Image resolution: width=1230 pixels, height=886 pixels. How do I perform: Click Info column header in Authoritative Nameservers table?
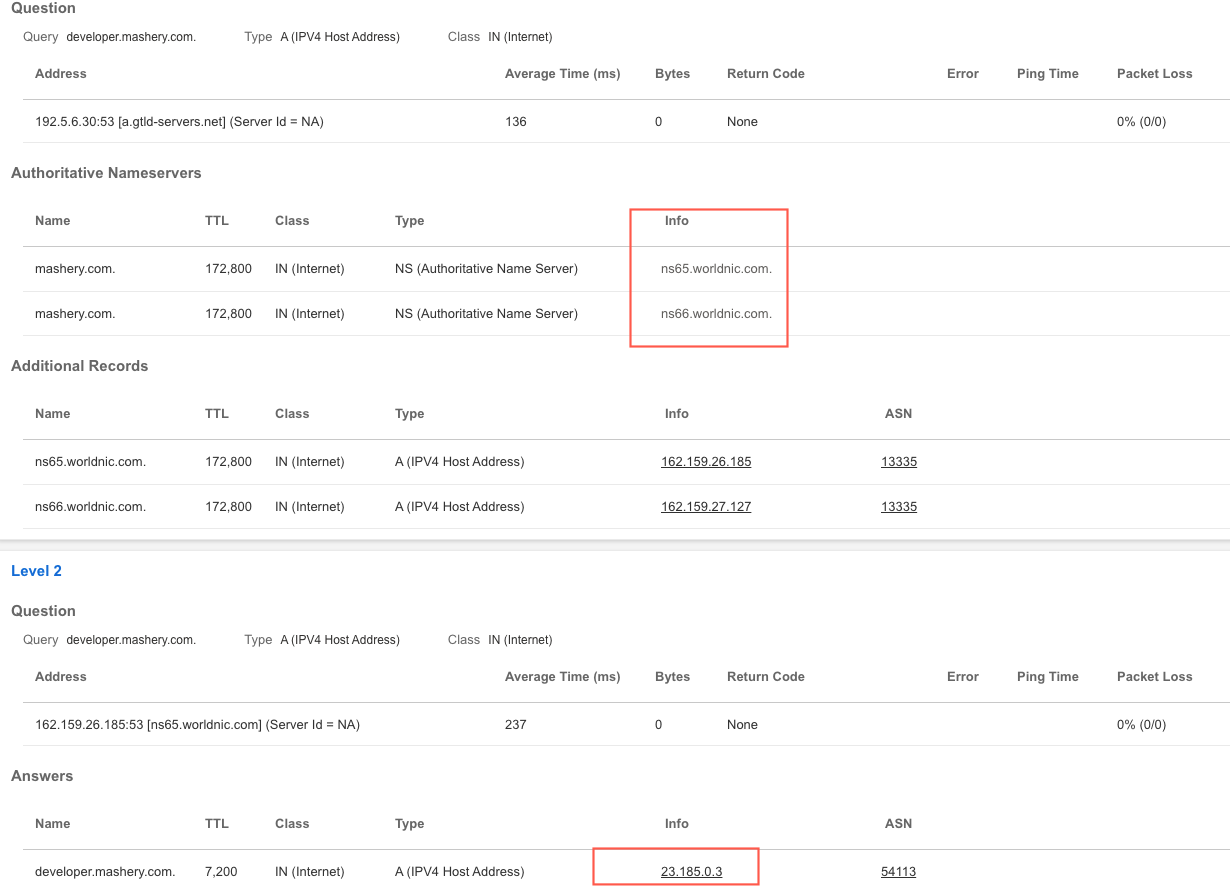[x=677, y=221]
